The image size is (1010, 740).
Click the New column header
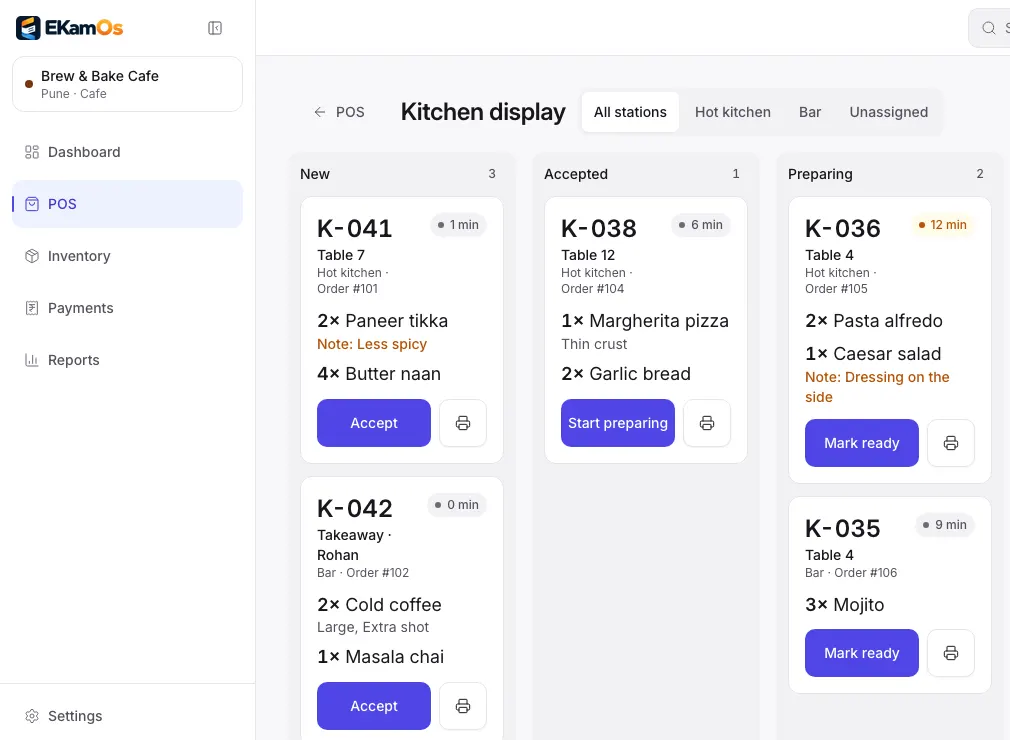[315, 174]
